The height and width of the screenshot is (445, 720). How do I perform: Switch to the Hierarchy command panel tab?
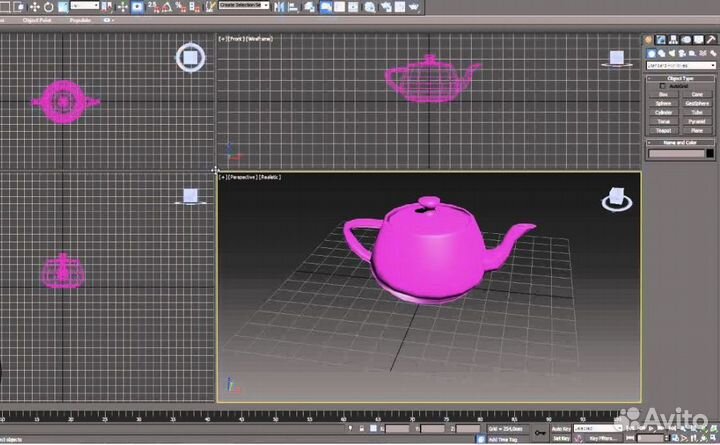click(673, 39)
